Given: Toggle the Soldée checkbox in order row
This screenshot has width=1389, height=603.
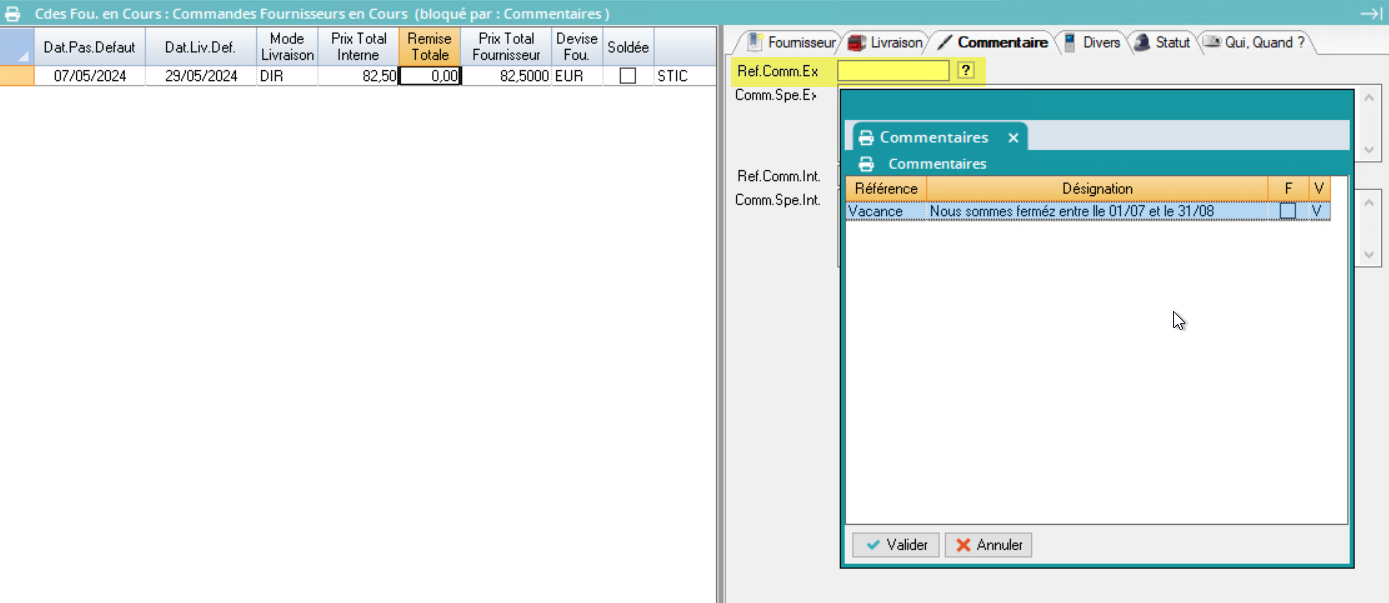Looking at the screenshot, I should 628,76.
